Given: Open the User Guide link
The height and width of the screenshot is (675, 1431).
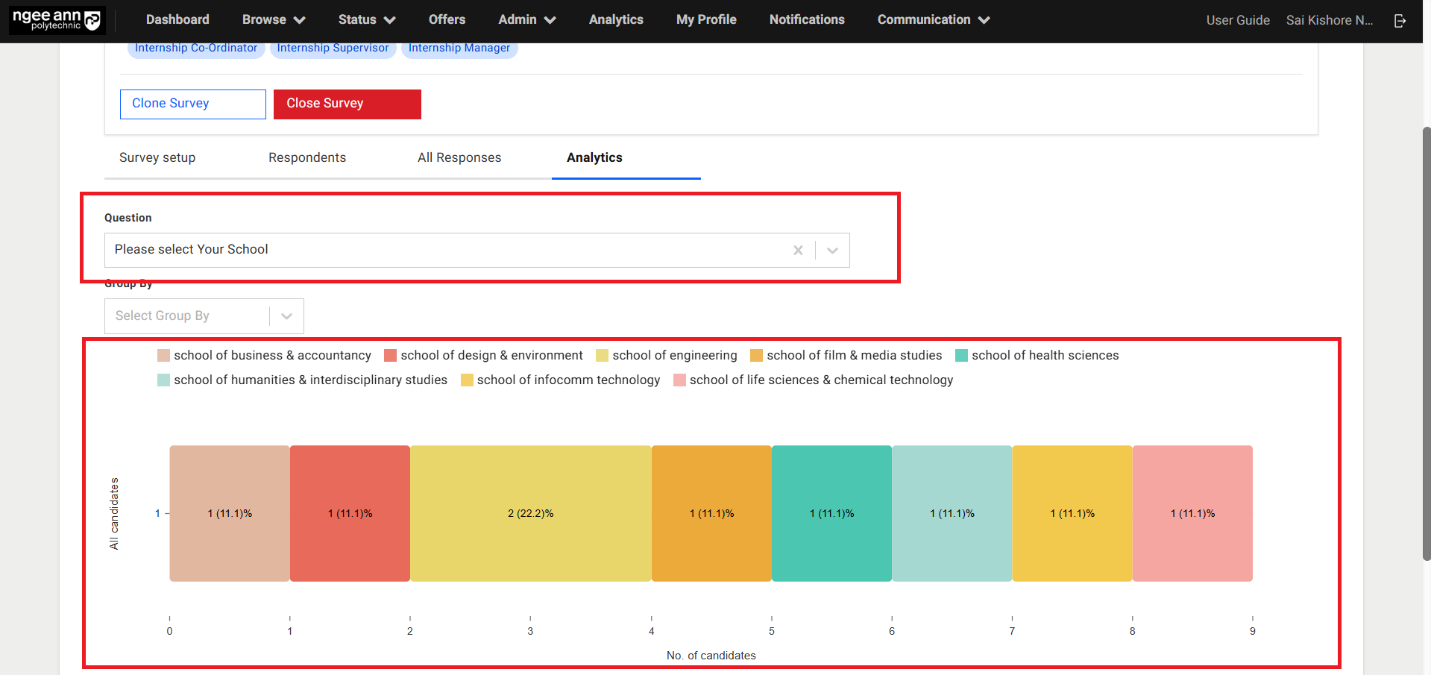Looking at the screenshot, I should tap(1238, 20).
